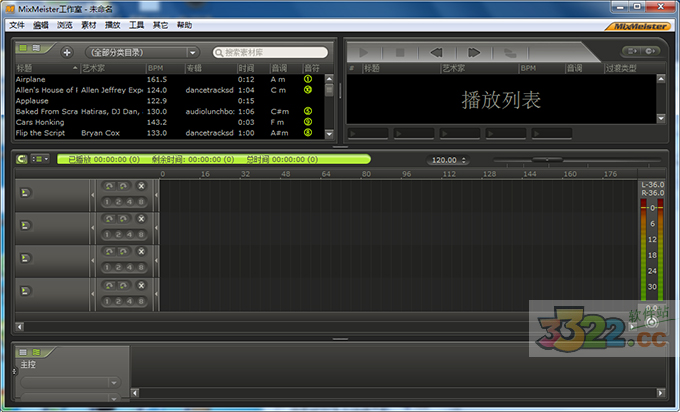Click the burn CD icon at top right

pyautogui.click(x=650, y=51)
